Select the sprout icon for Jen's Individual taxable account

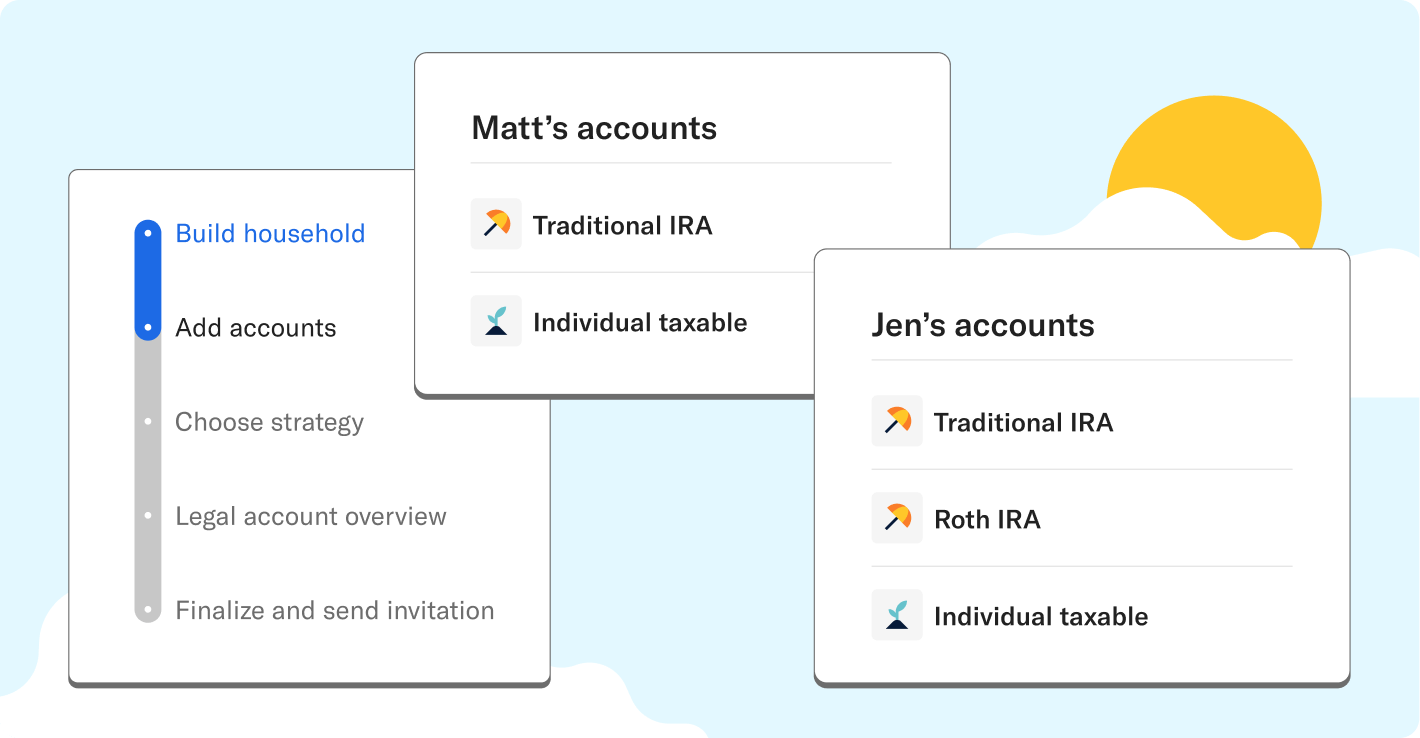tap(896, 615)
